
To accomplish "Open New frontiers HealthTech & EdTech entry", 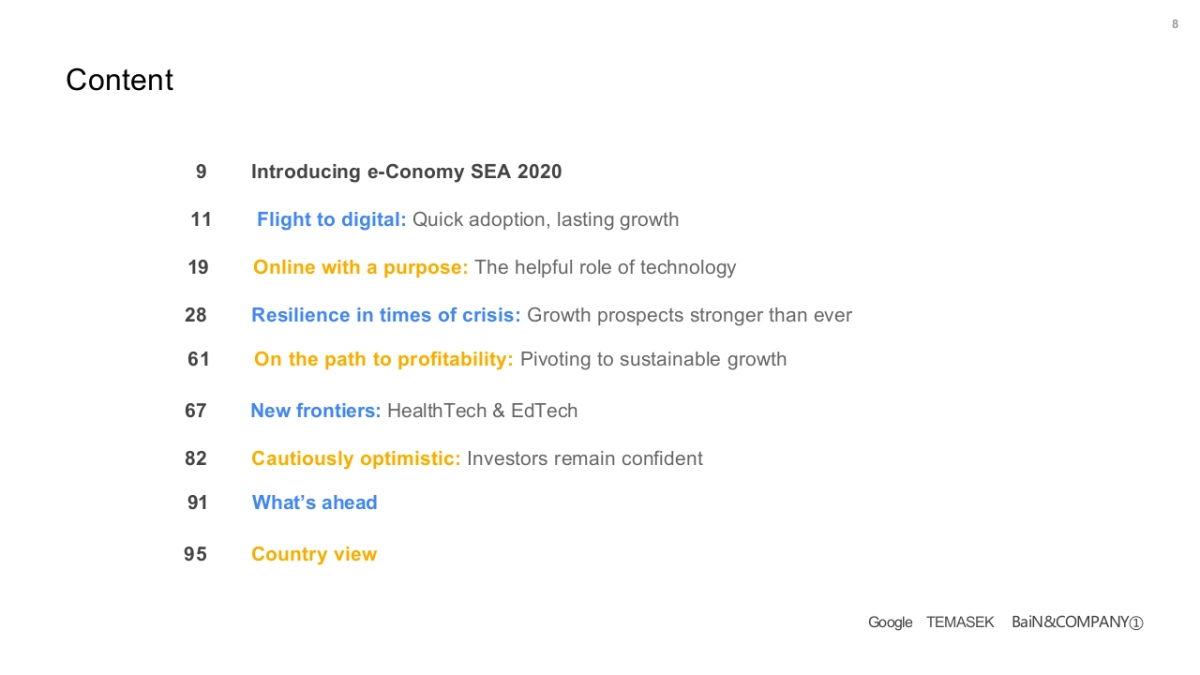I will pos(414,411).
